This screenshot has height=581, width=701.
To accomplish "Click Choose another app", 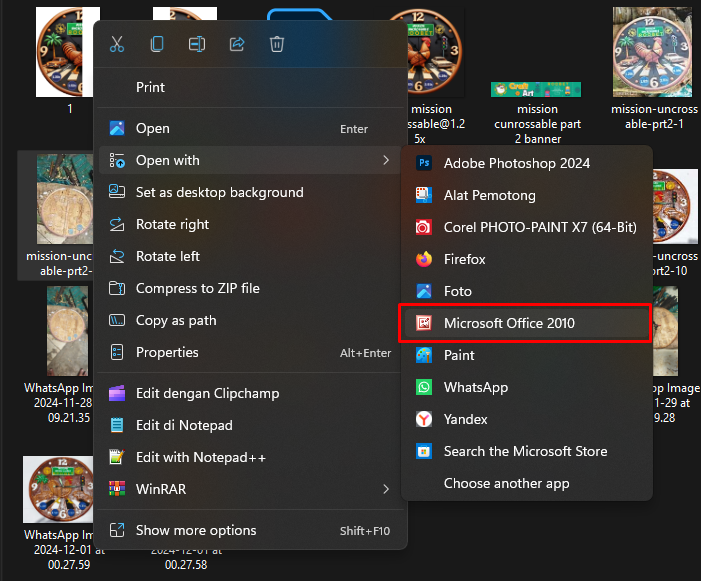I will [527, 483].
